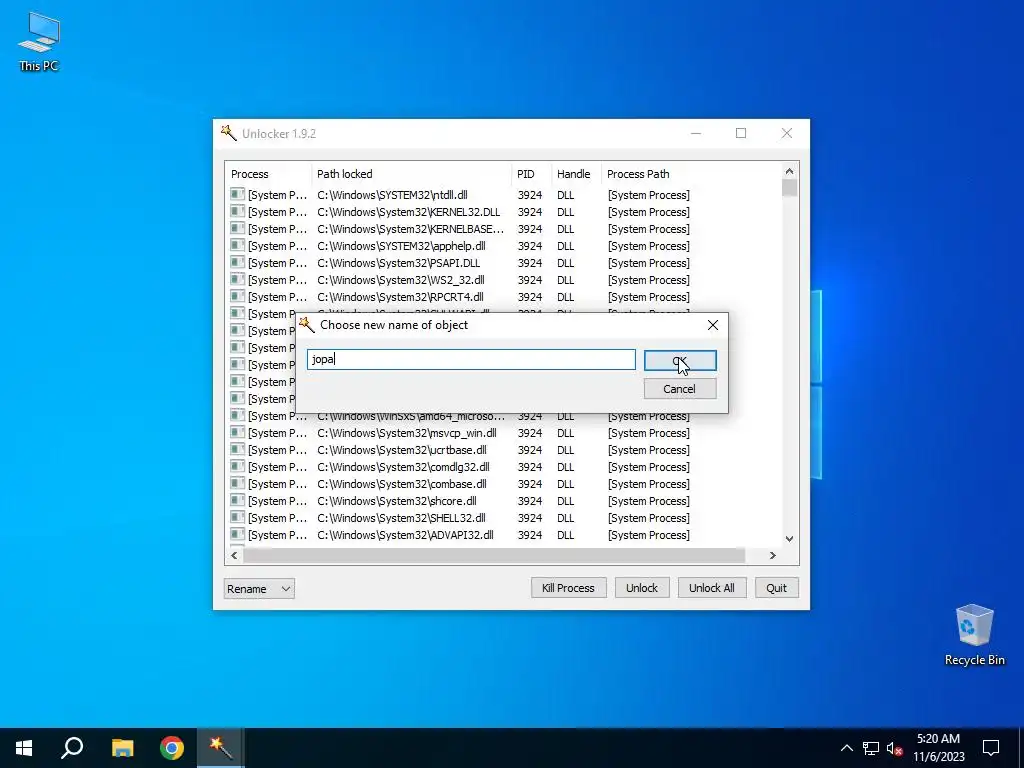Screen dimensions: 1024x768
Task: Click the Unlock All button
Action: tap(712, 588)
